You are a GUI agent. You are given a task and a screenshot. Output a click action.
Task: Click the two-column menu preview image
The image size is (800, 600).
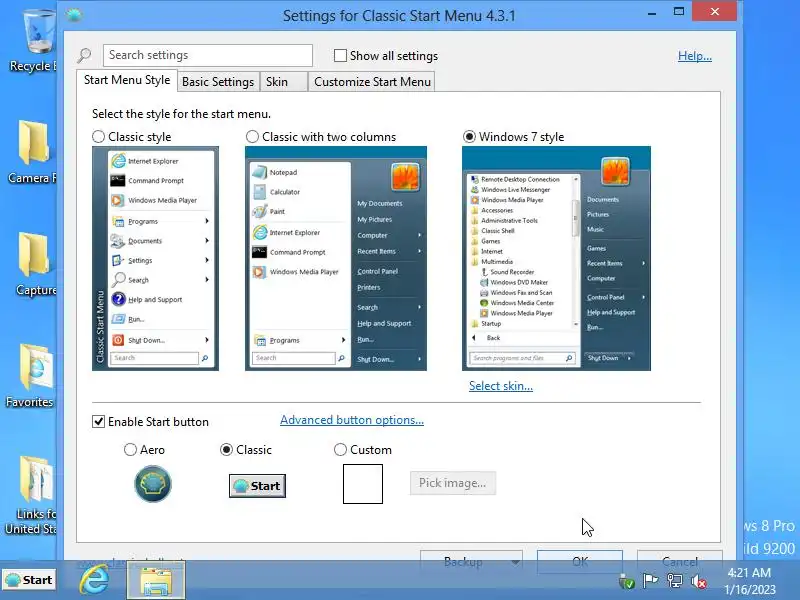tap(336, 258)
